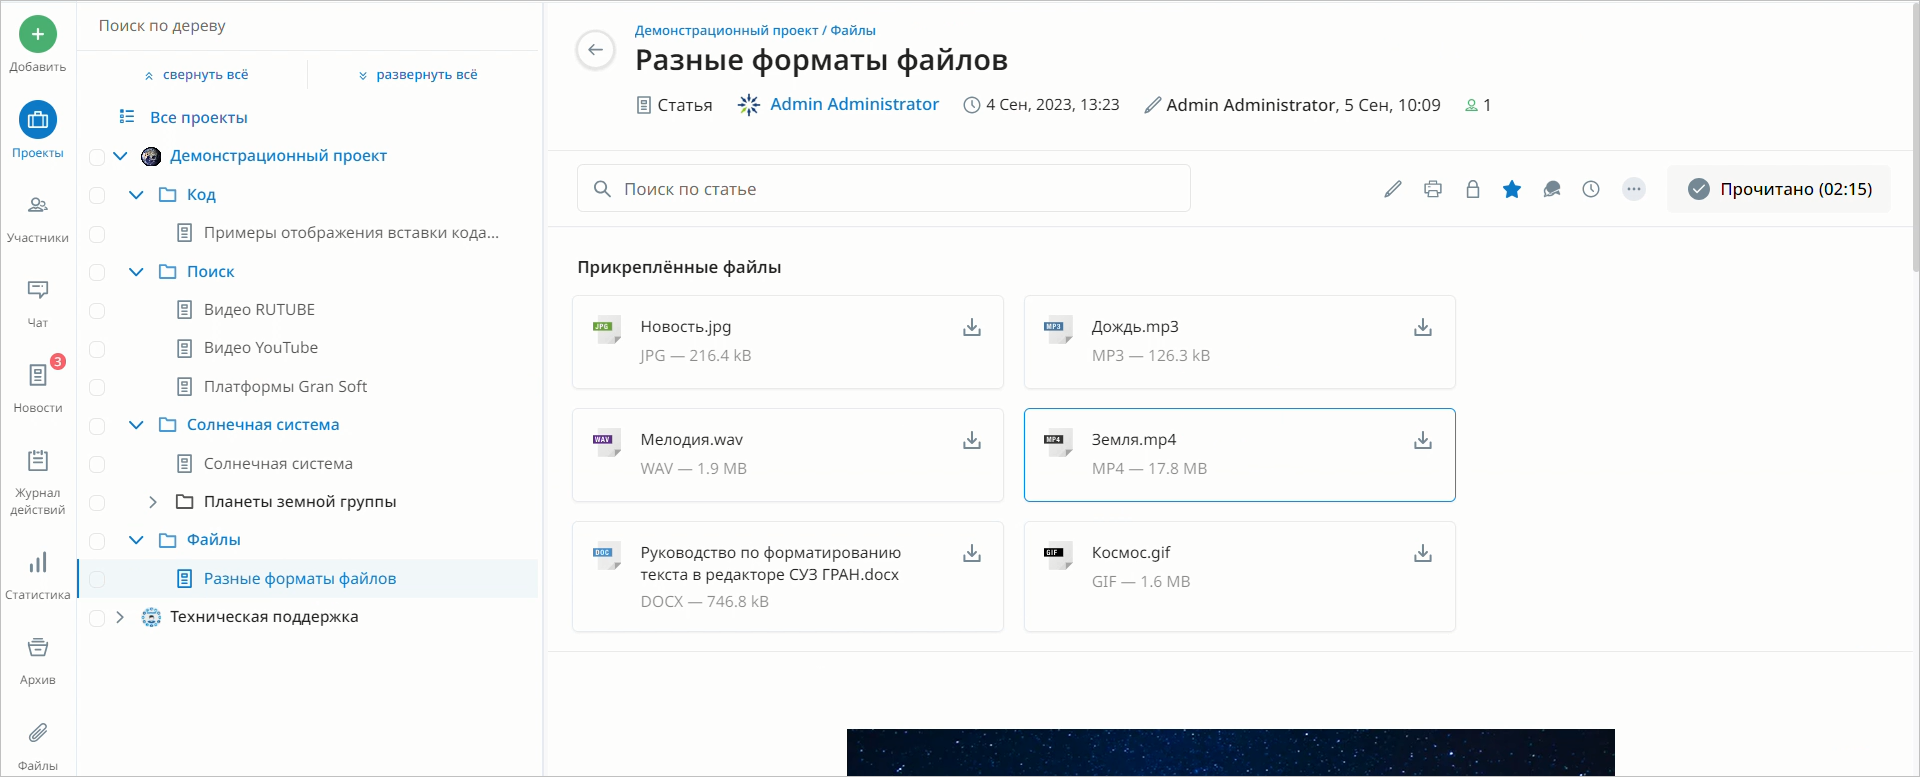Open the Action log section
Image resolution: width=1920 pixels, height=777 pixels.
(38, 482)
